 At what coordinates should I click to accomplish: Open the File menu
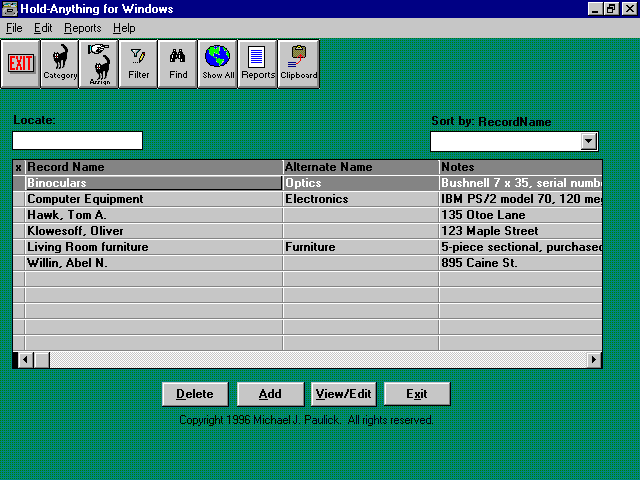coord(14,28)
